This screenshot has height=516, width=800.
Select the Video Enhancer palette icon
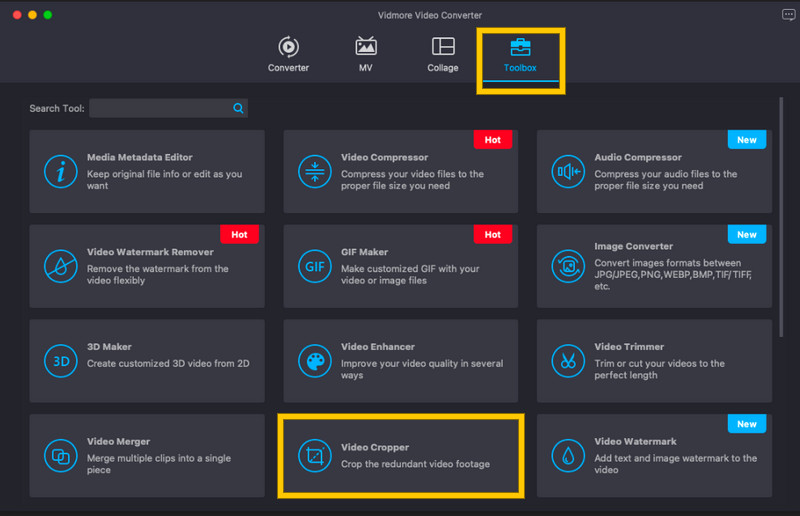tap(315, 362)
